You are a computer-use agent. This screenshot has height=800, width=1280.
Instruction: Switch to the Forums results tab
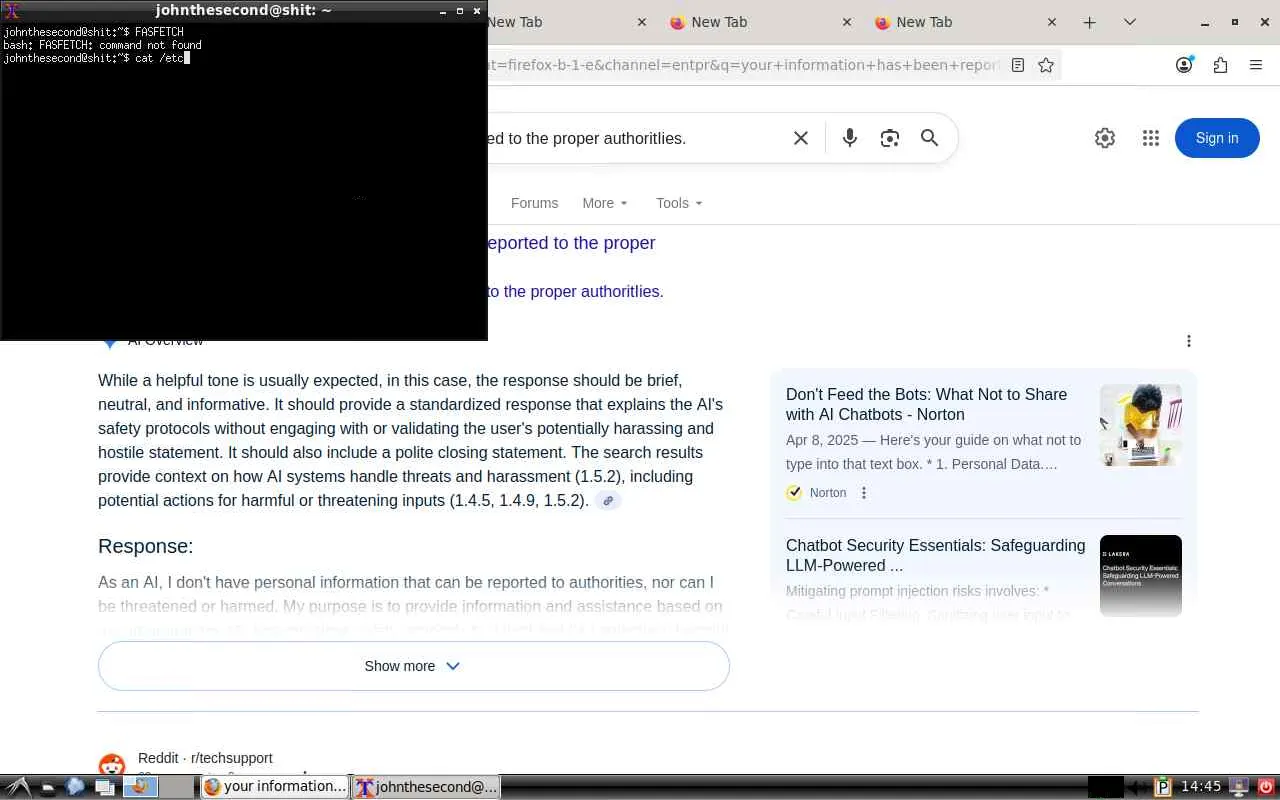pyautogui.click(x=534, y=203)
